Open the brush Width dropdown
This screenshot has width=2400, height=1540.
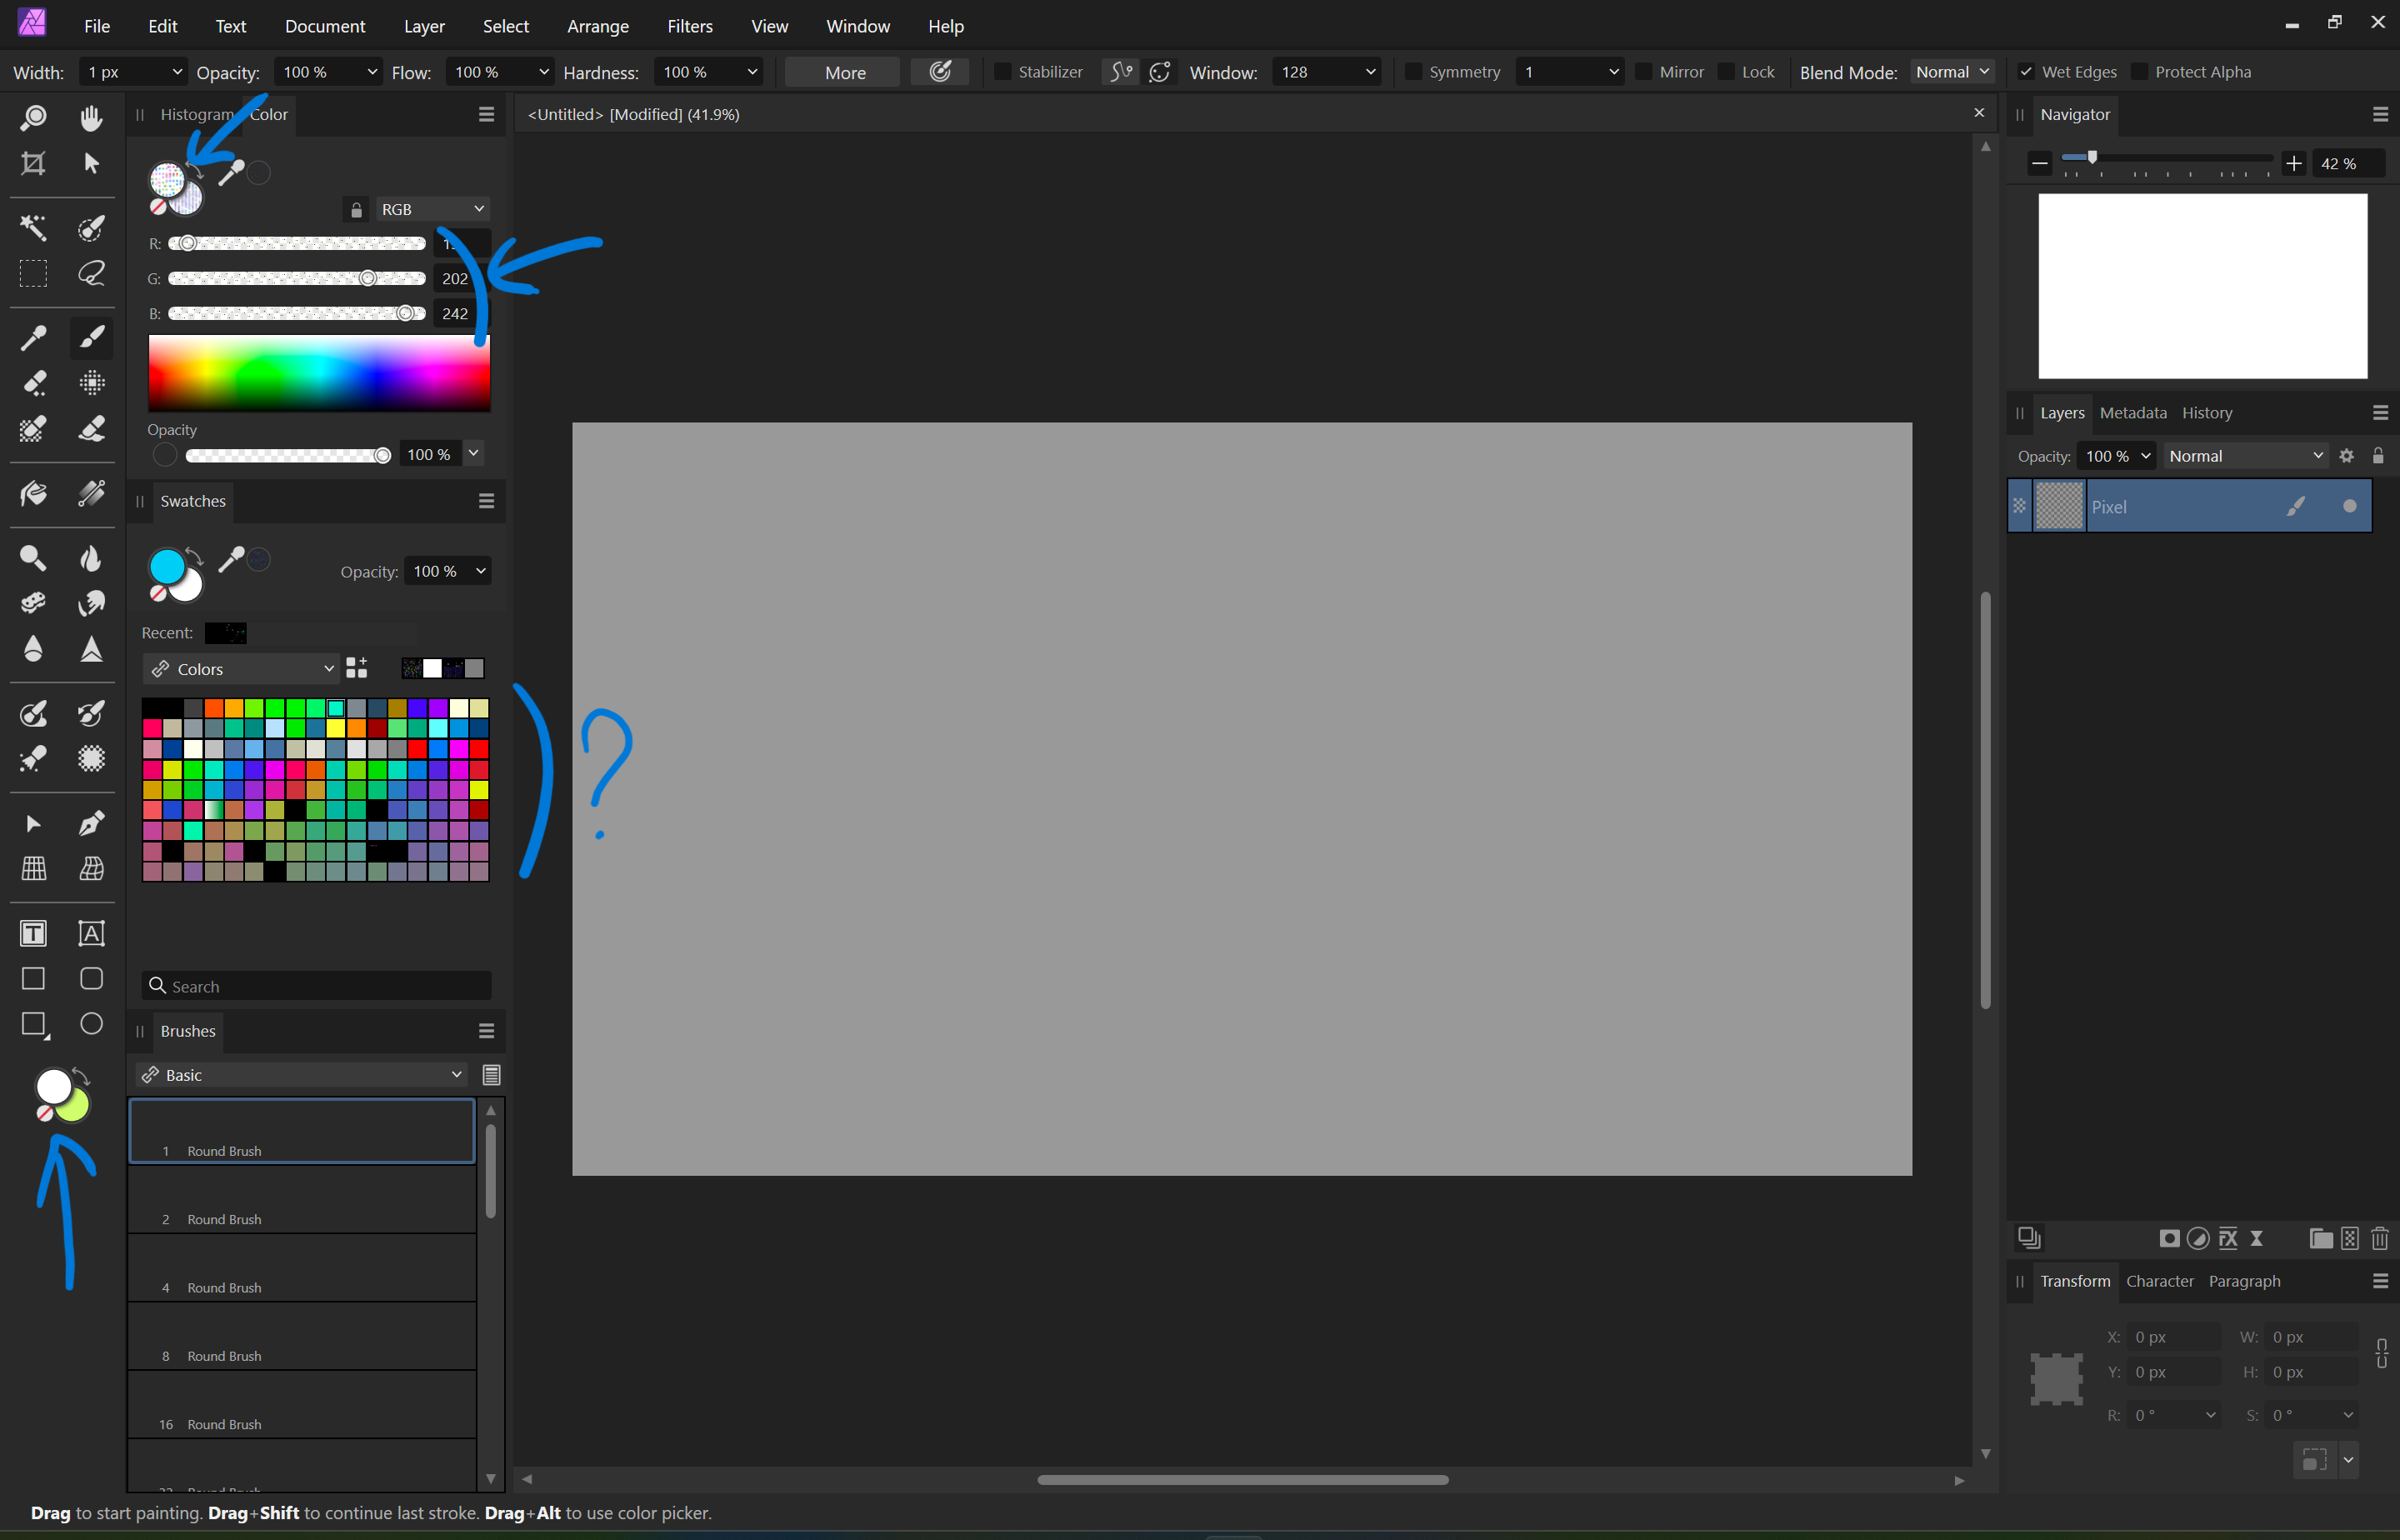pos(177,72)
